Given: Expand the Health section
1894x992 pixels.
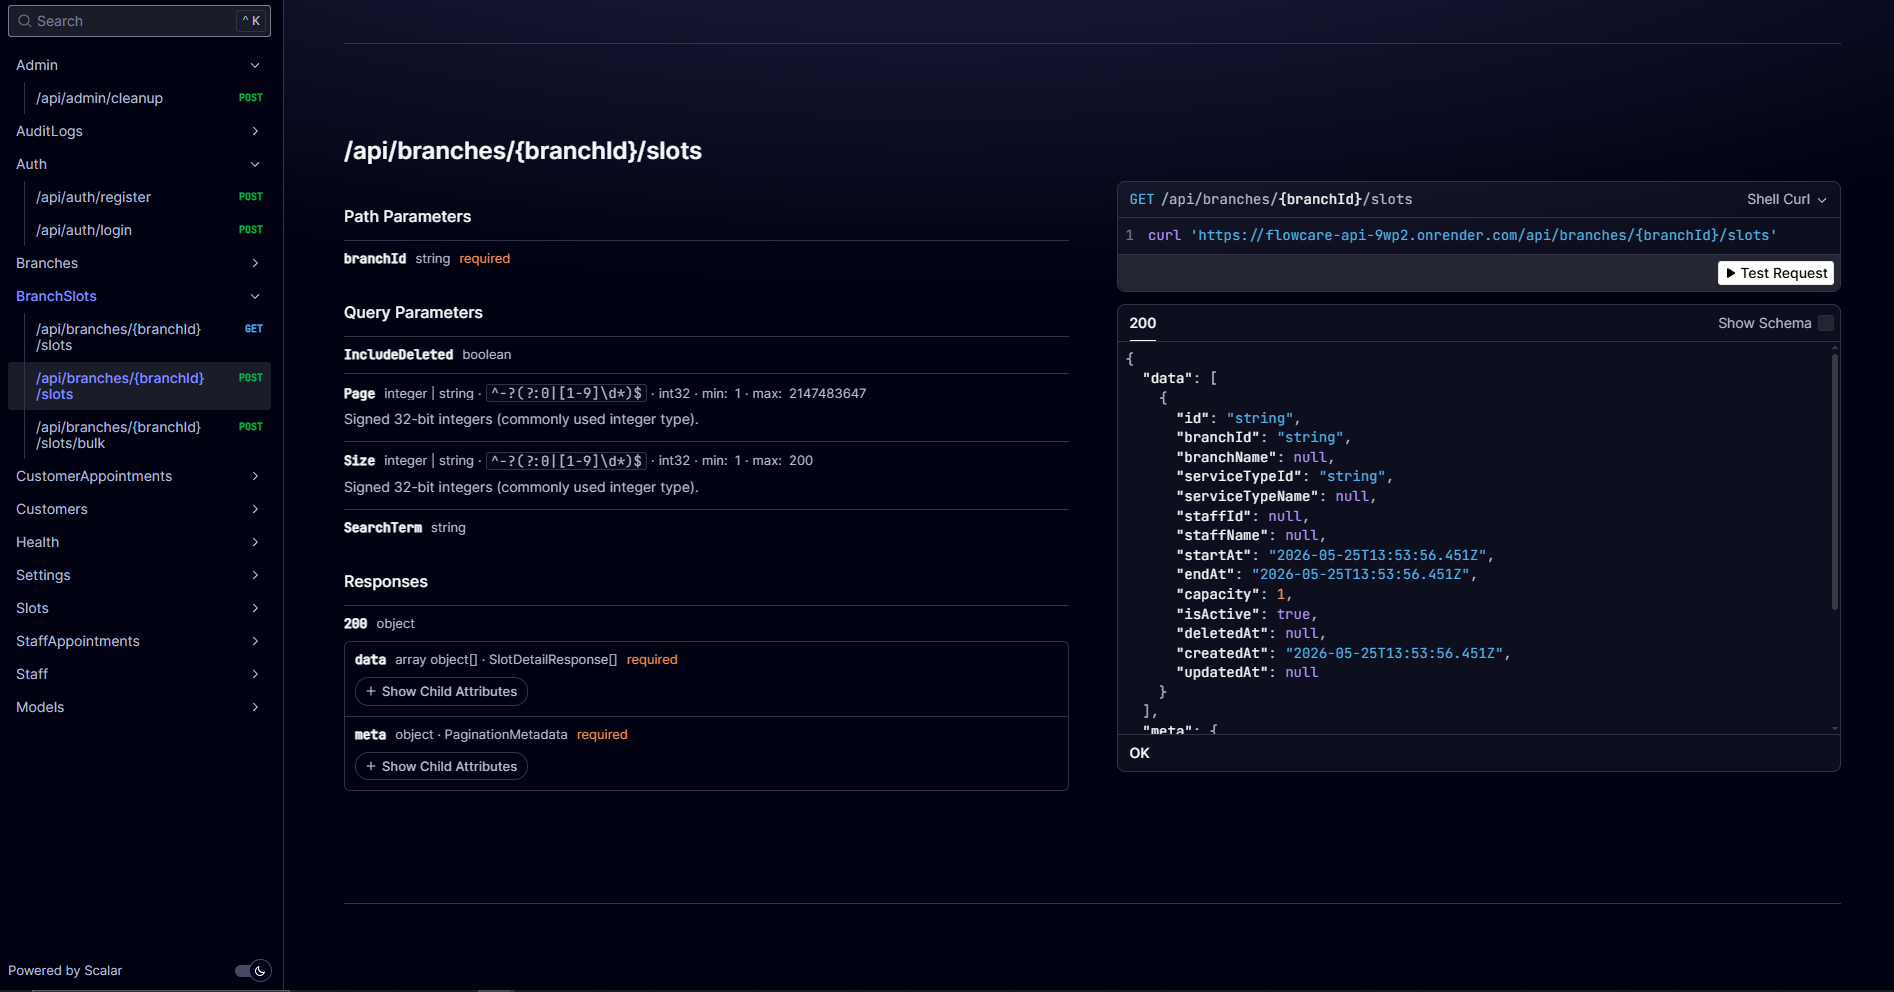Looking at the screenshot, I should click(255, 542).
